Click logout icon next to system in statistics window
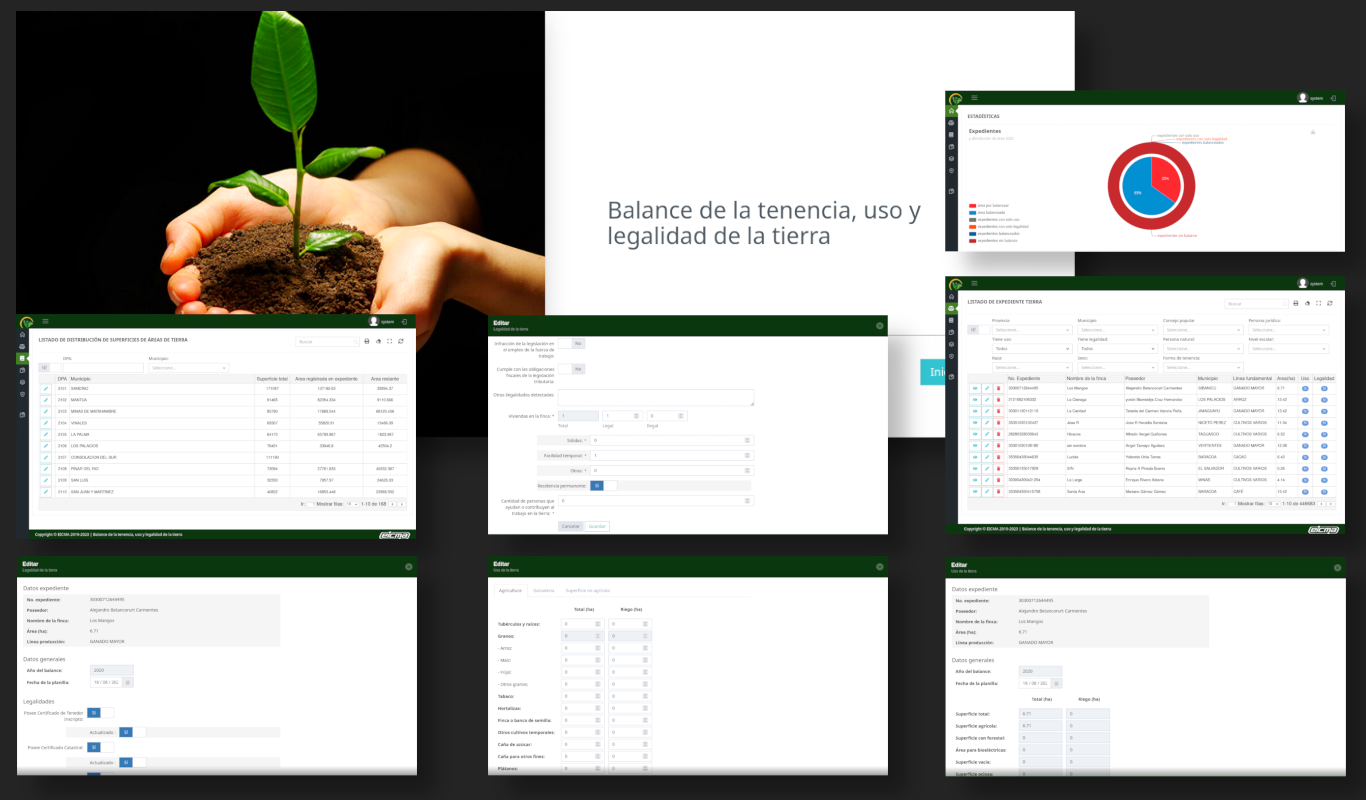Viewport: 1366px width, 800px height. [x=1333, y=98]
